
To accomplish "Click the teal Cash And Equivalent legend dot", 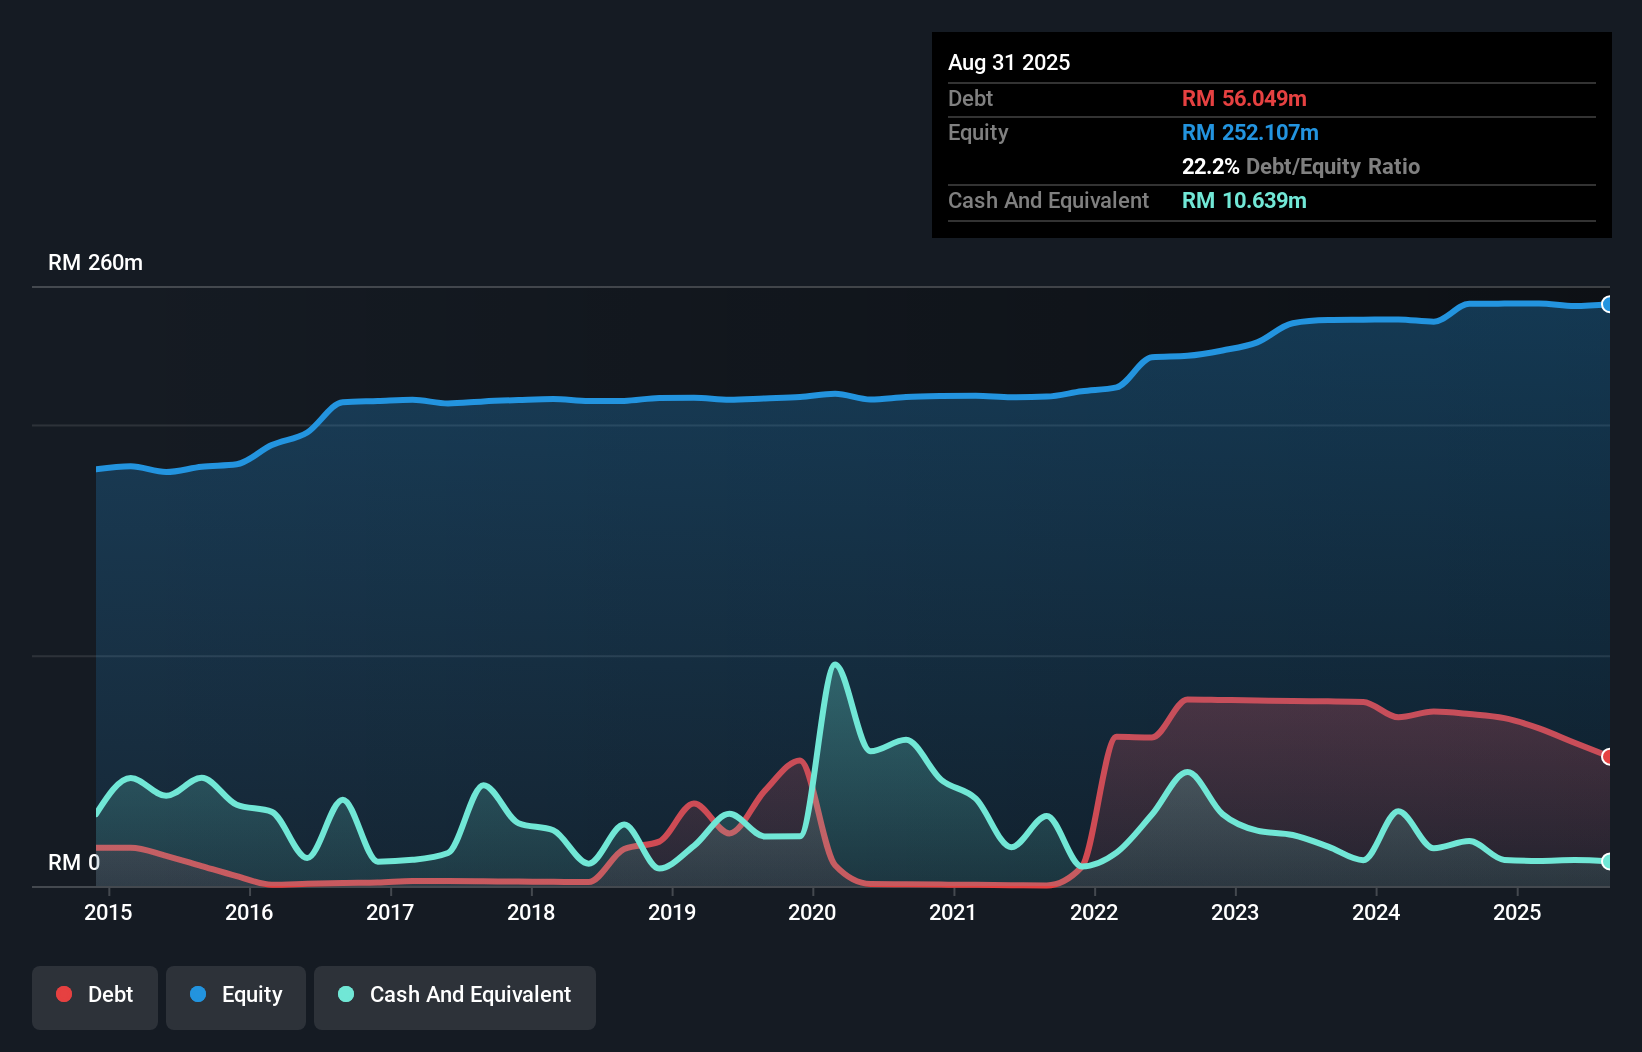I will coord(345,994).
